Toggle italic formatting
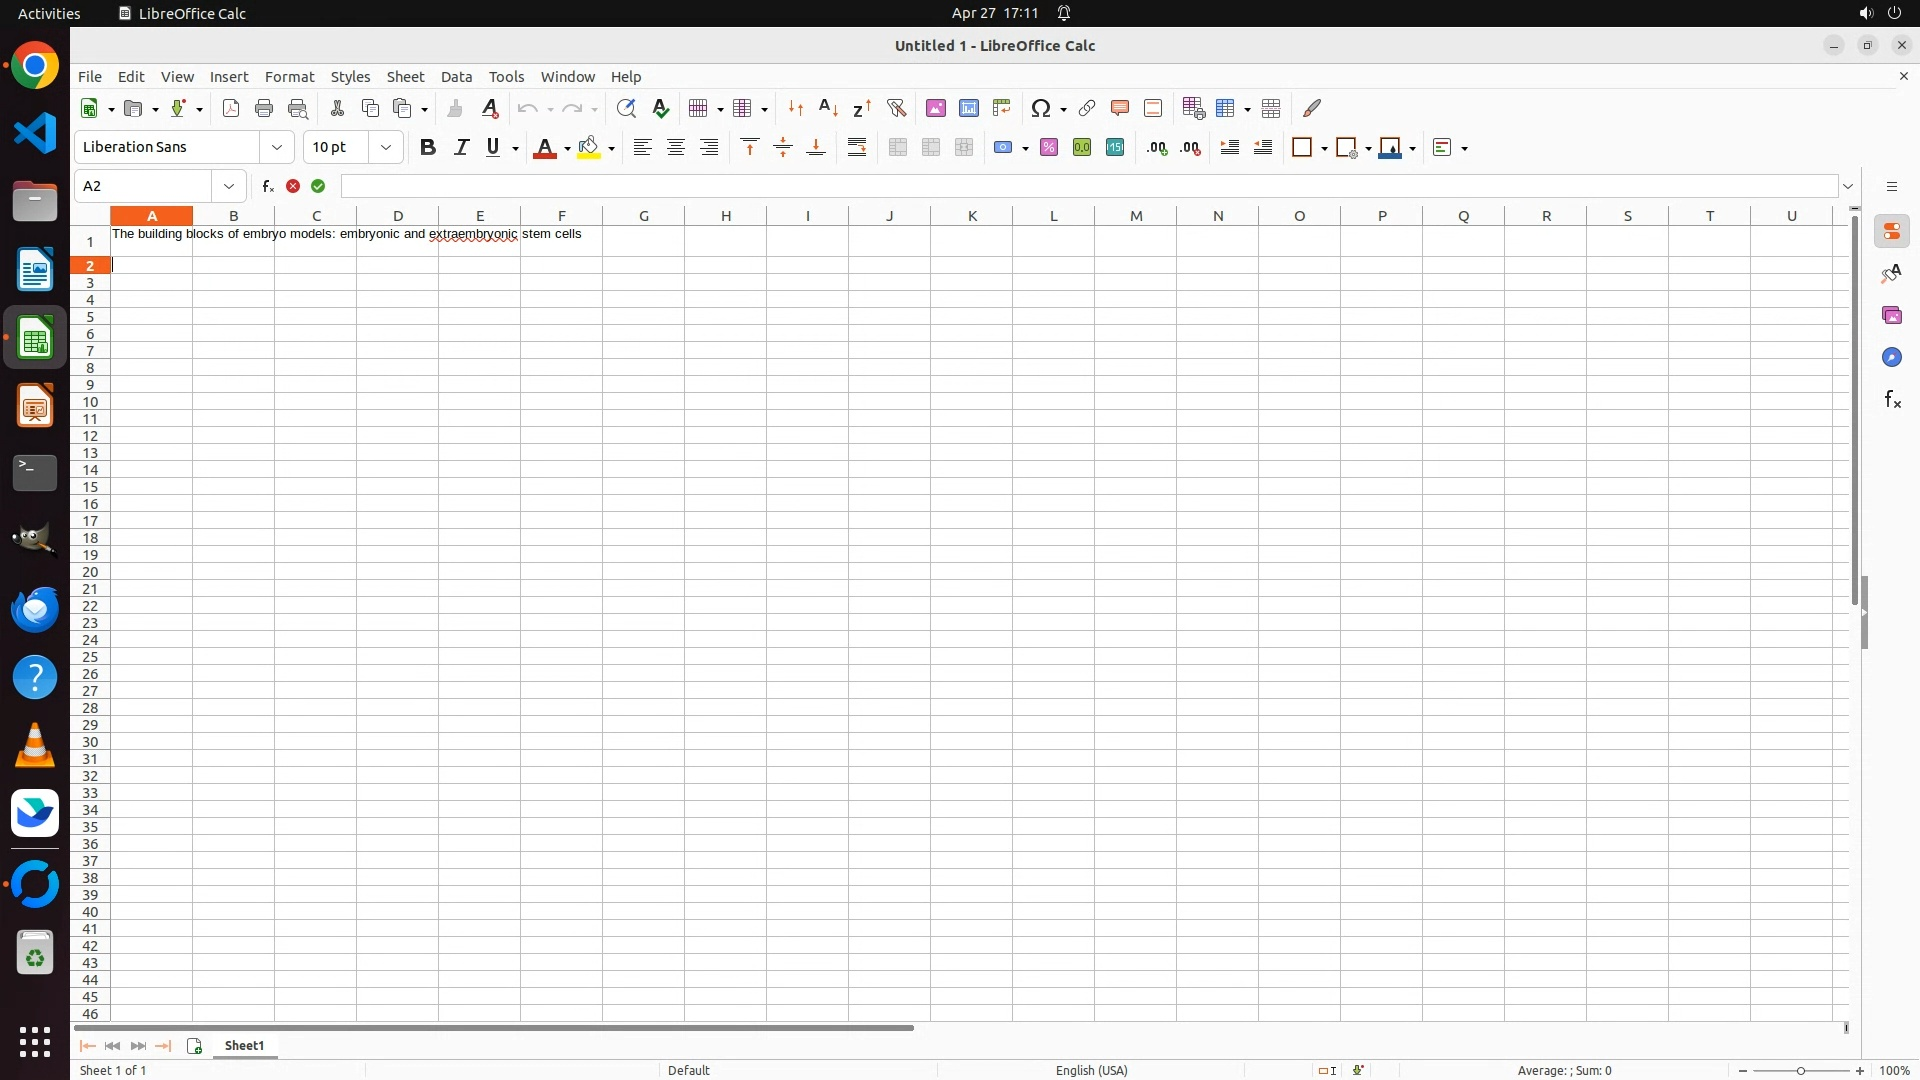This screenshot has width=1920, height=1080. click(x=461, y=148)
